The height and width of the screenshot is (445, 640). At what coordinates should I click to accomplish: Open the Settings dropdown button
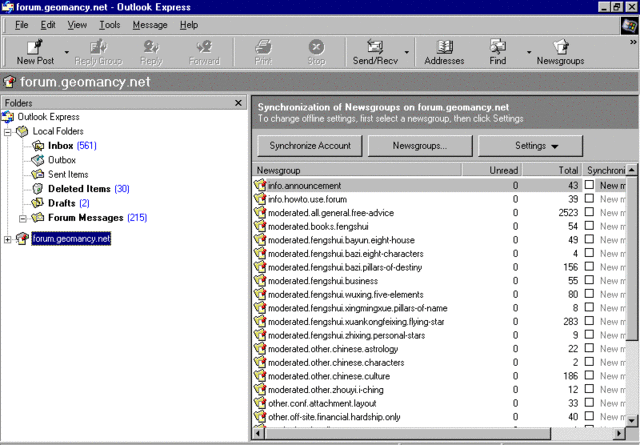(530, 146)
